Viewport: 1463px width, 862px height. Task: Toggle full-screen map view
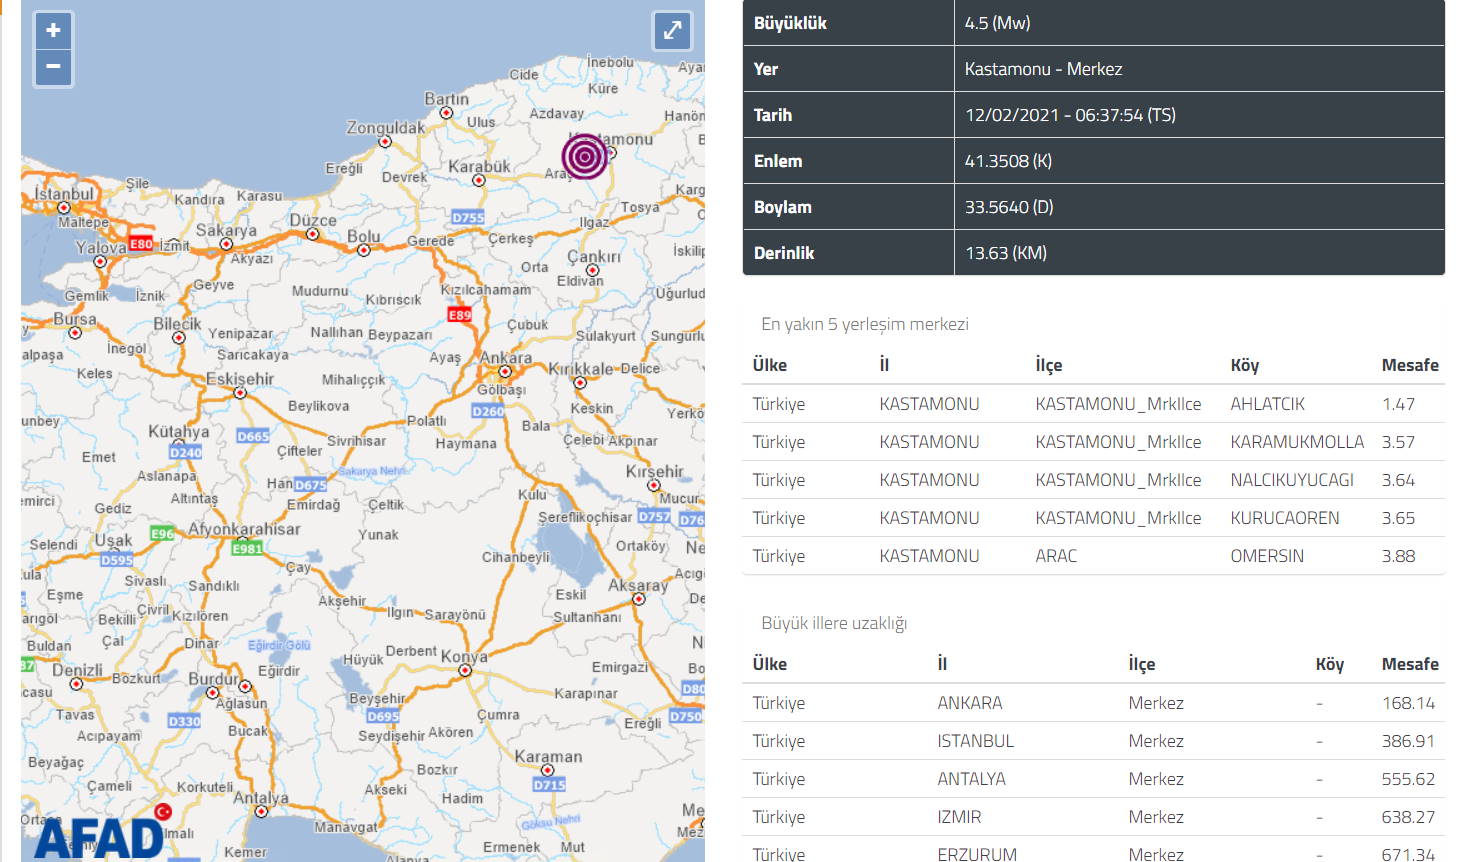tap(672, 30)
